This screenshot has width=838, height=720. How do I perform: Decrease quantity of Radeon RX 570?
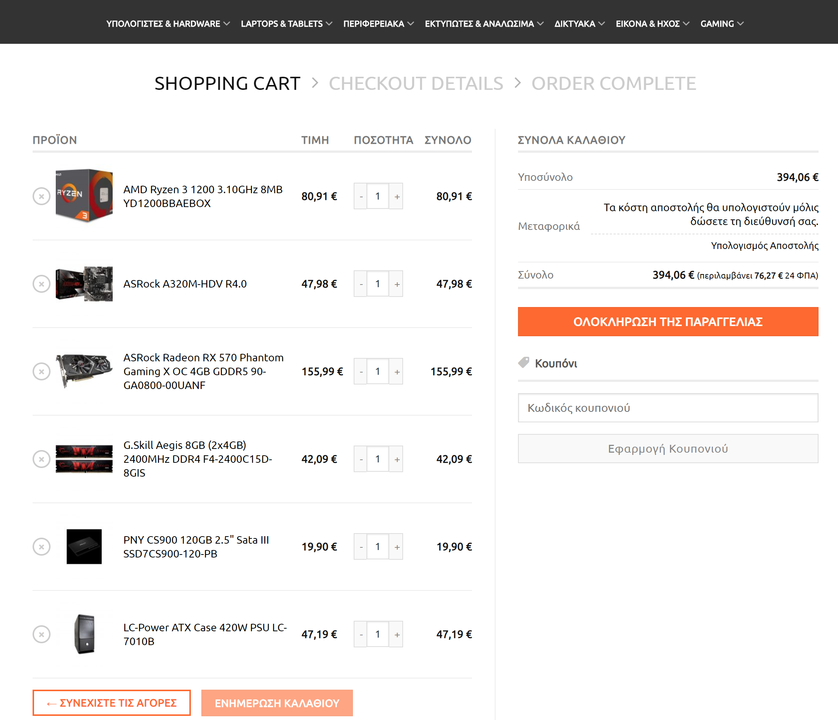click(361, 371)
